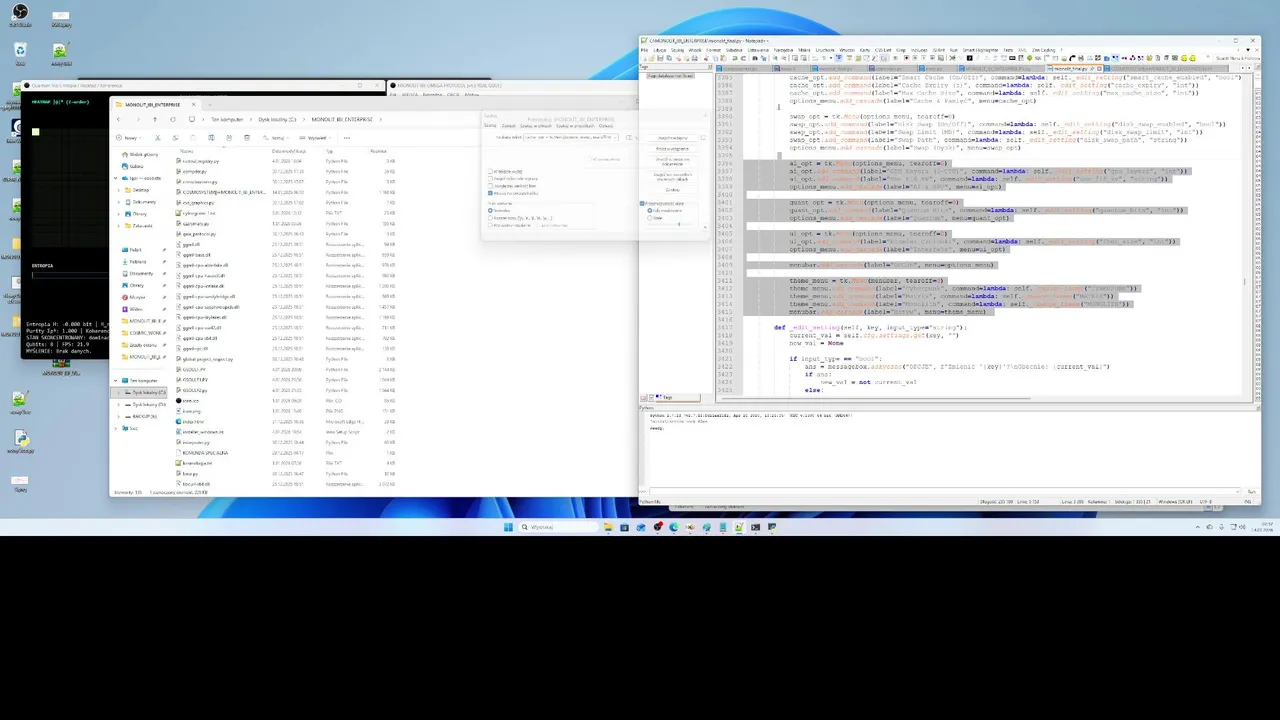Toggle 'Znajdź tylko całe wyrazy' checkbox

[490, 179]
